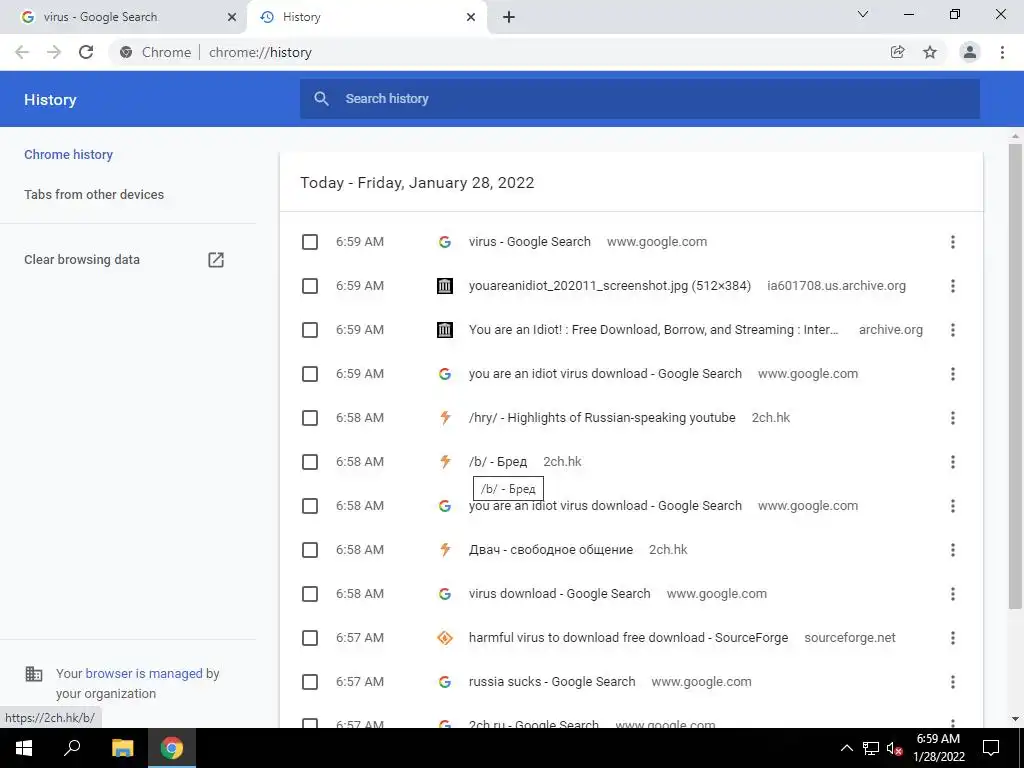
Task: Open actions menu for '/hry/ - Highlights' entry
Action: 953,418
